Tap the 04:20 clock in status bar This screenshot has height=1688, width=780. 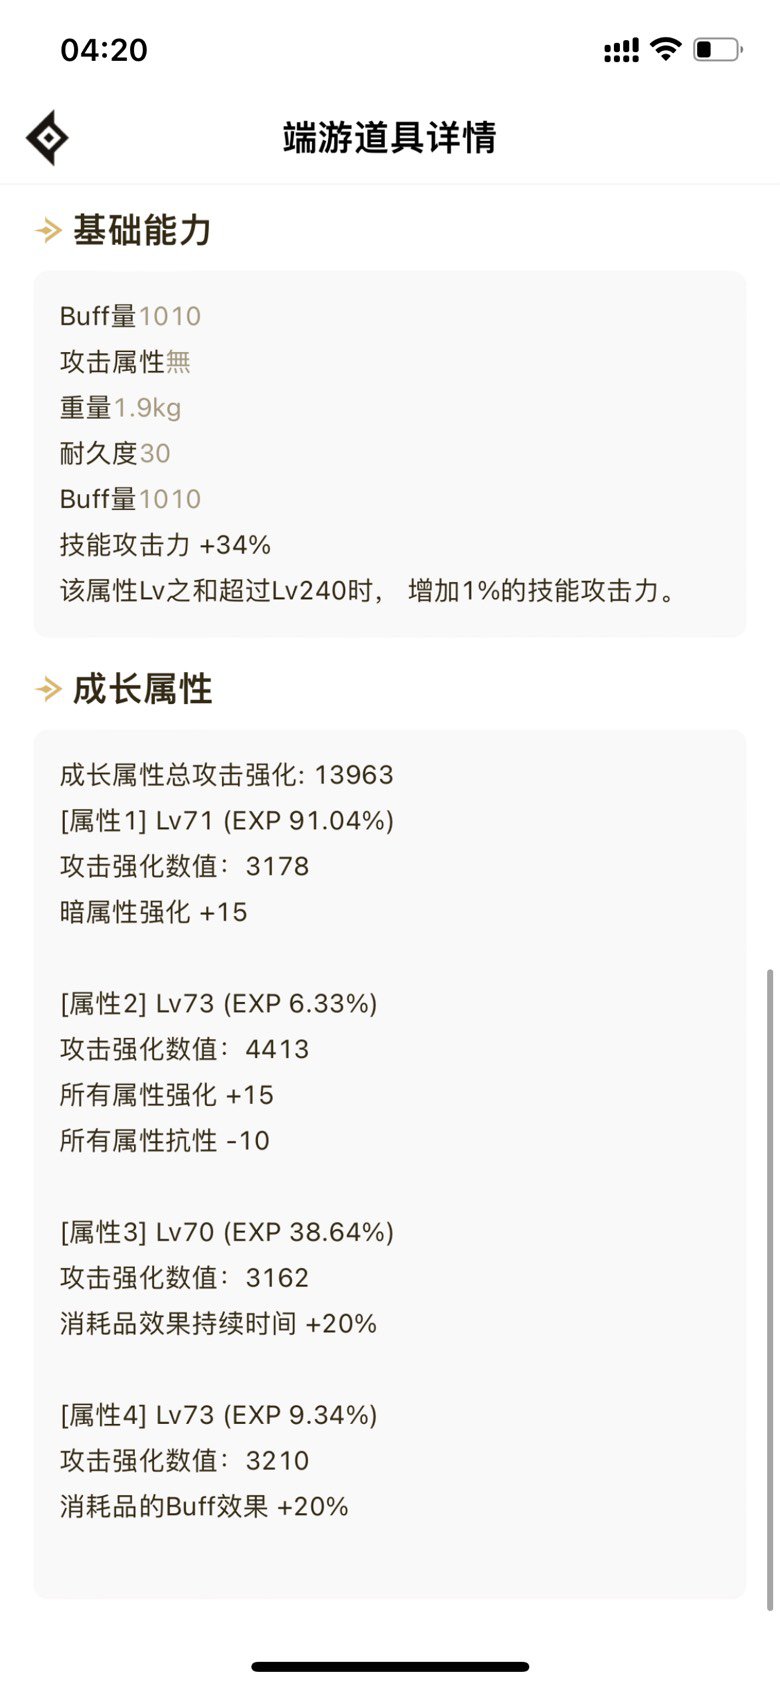tap(104, 49)
